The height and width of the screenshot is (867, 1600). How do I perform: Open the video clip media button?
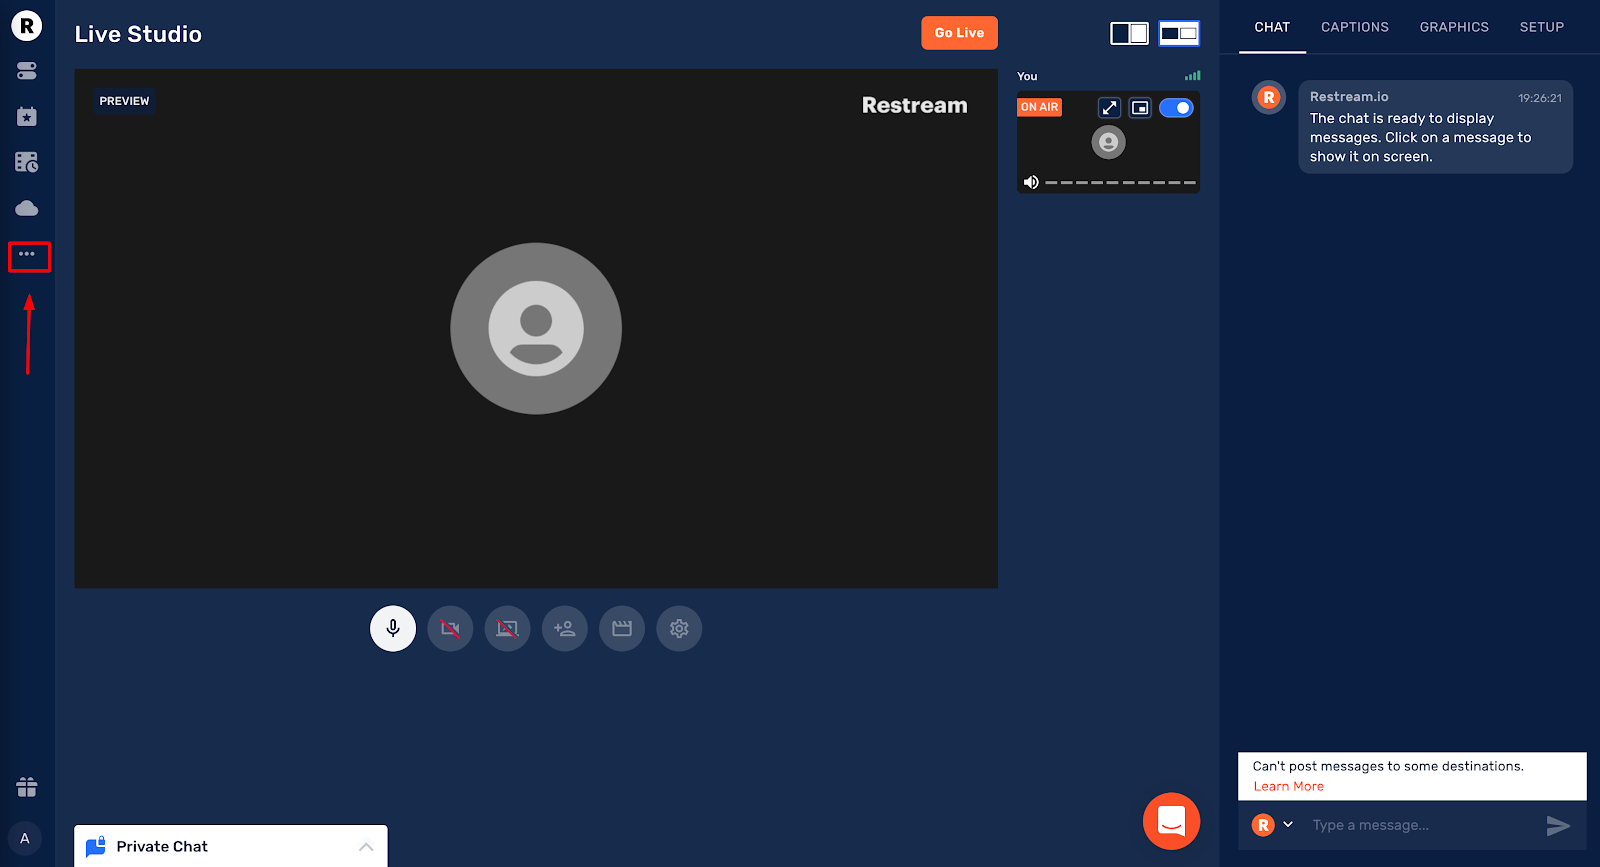(622, 629)
